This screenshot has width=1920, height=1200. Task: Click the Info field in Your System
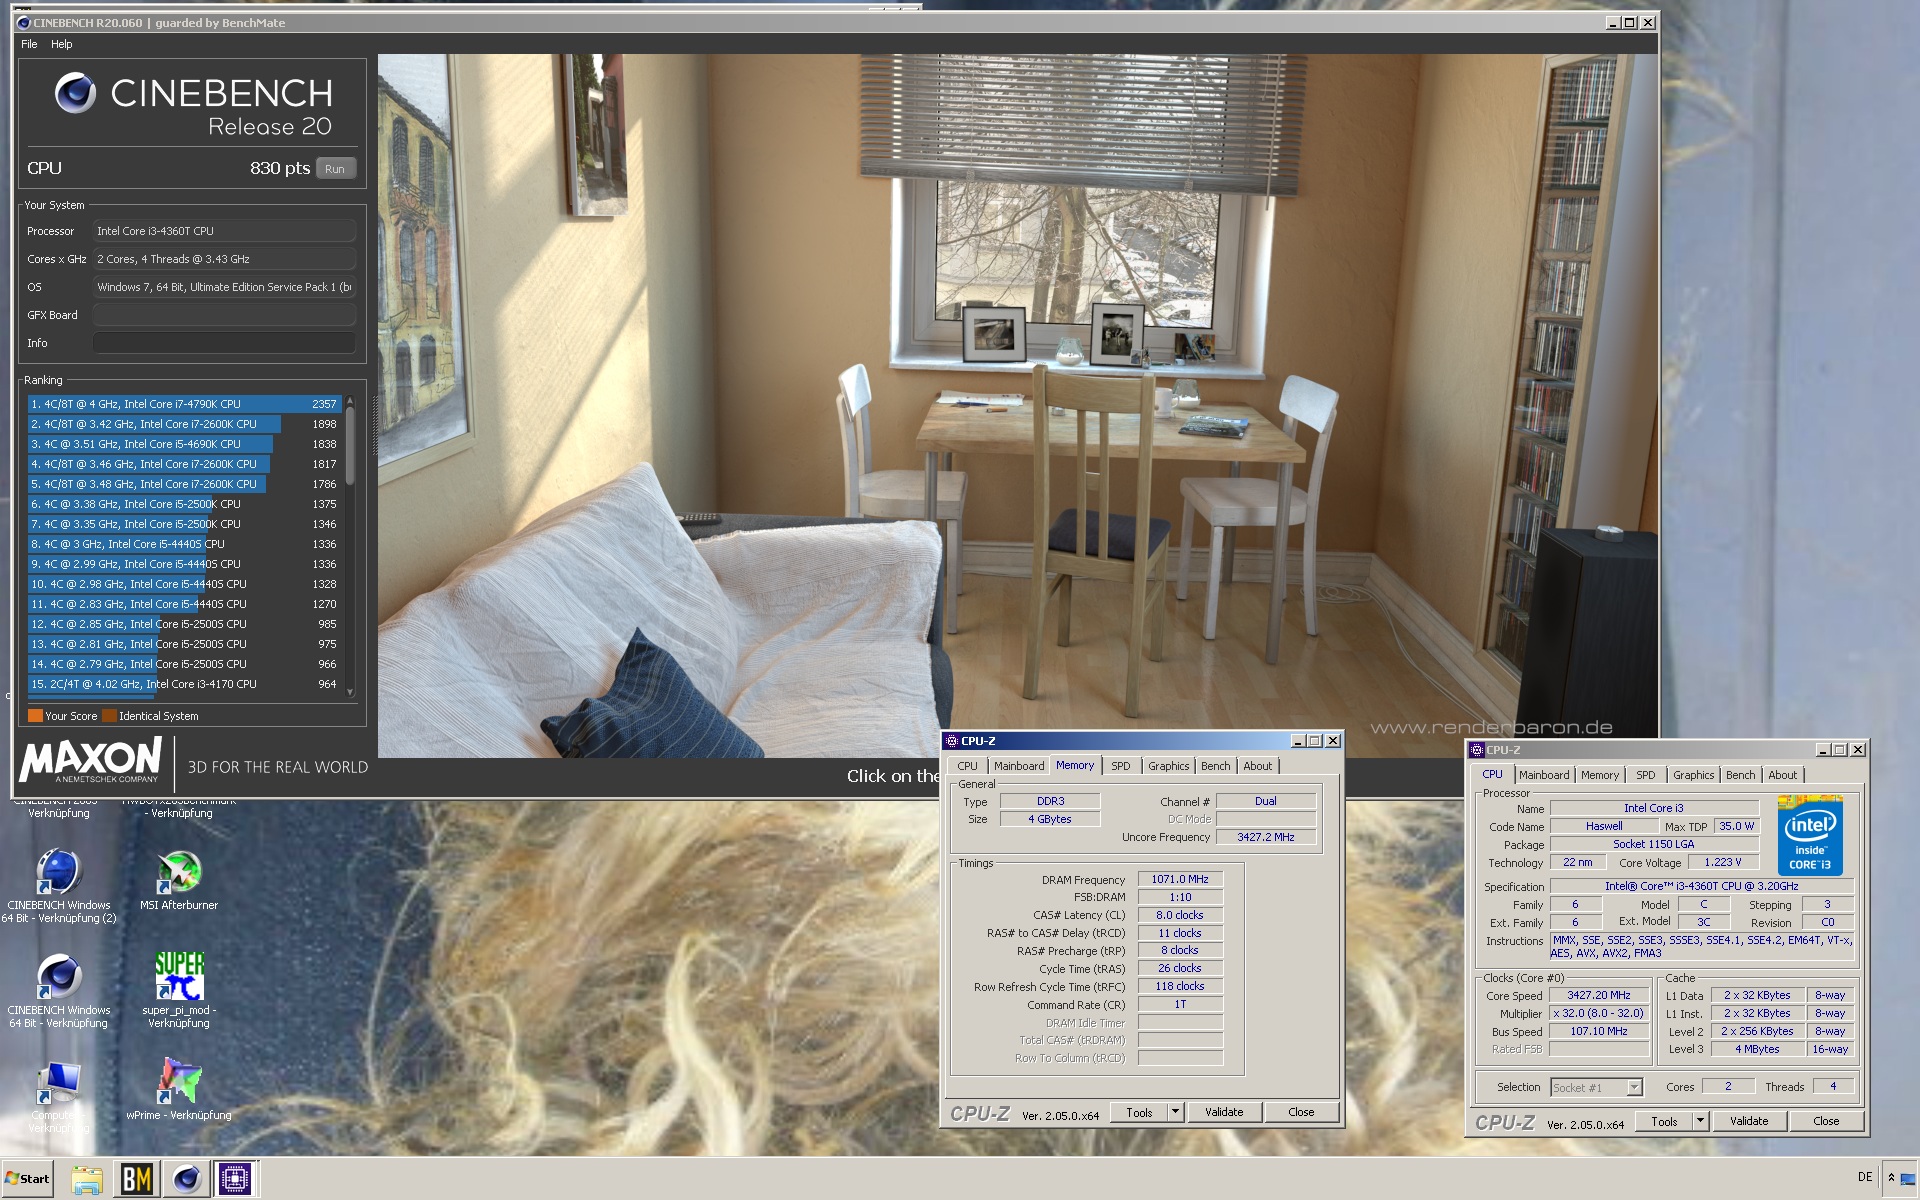pyautogui.click(x=224, y=343)
